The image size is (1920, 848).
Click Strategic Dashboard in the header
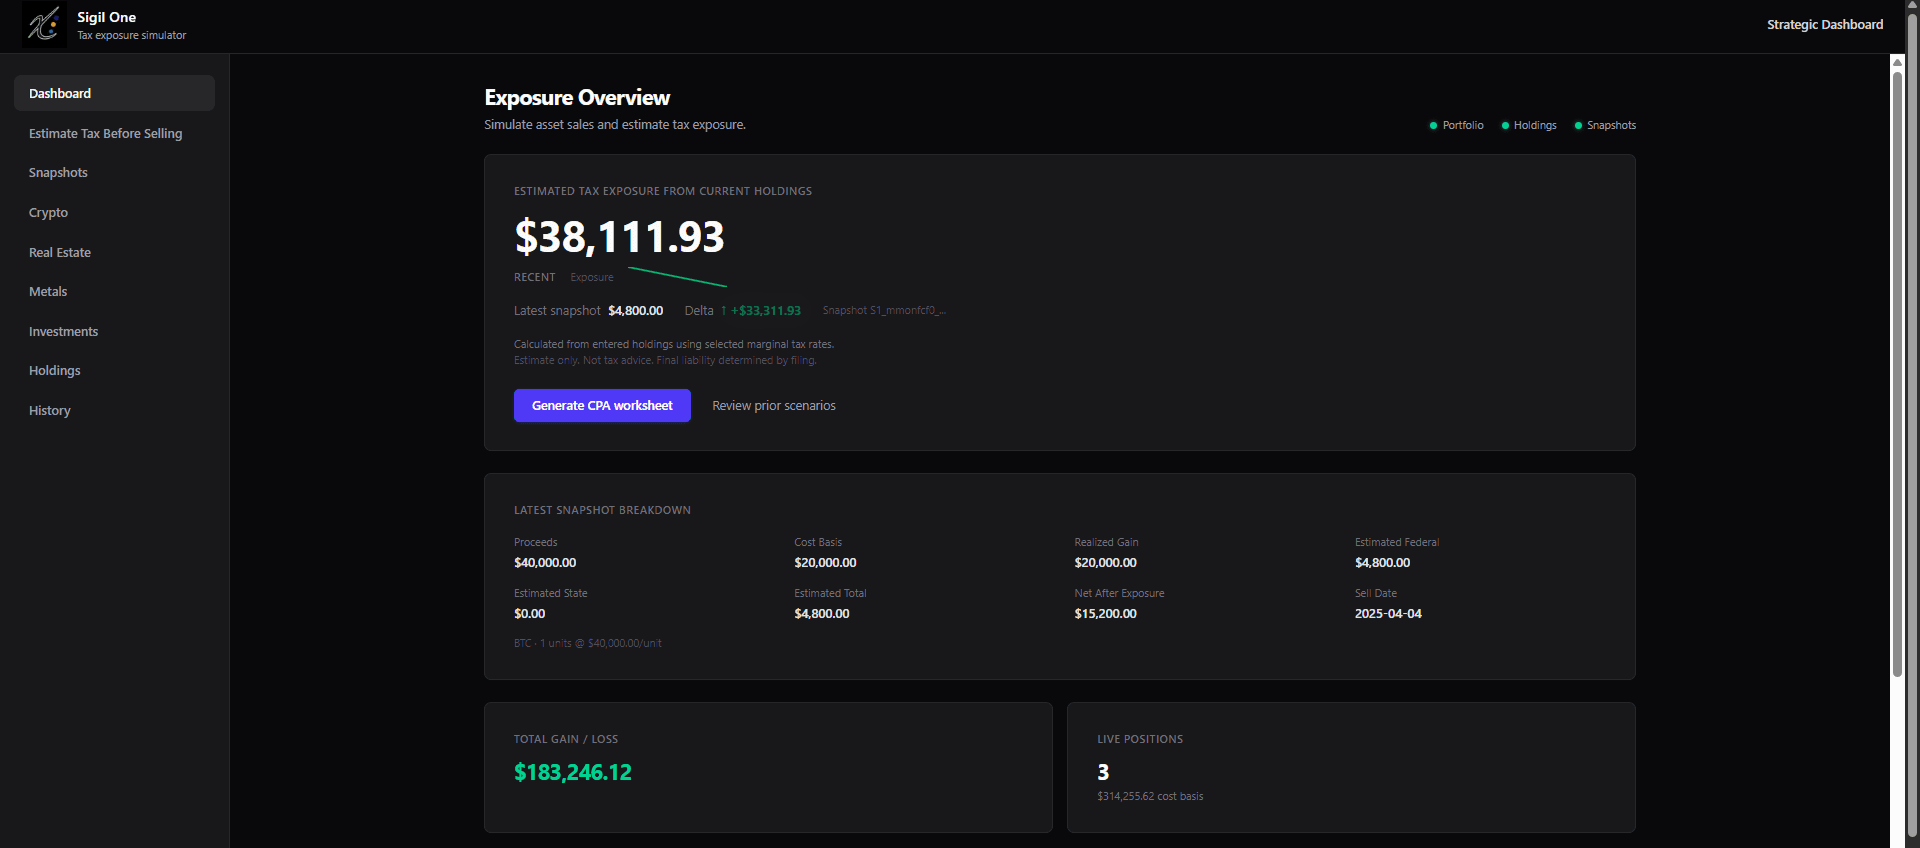pos(1824,24)
